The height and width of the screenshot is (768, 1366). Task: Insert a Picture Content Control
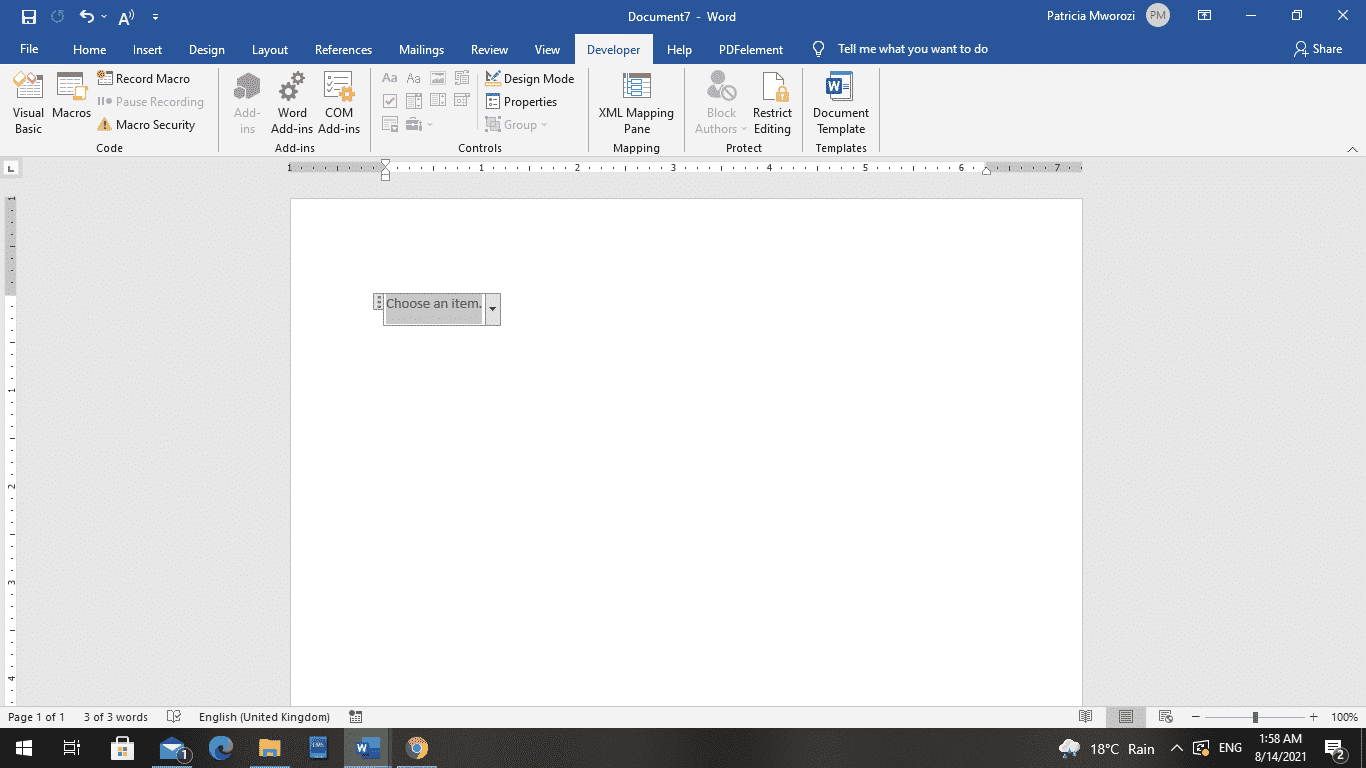click(x=438, y=77)
